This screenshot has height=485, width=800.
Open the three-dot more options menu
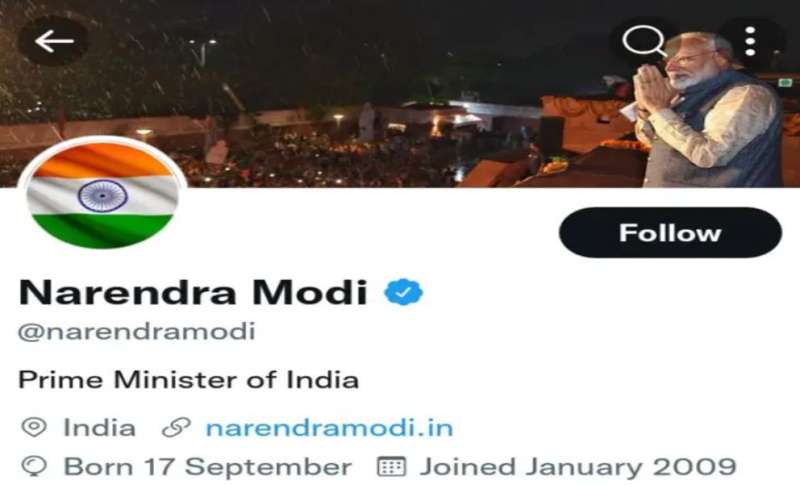coord(750,41)
